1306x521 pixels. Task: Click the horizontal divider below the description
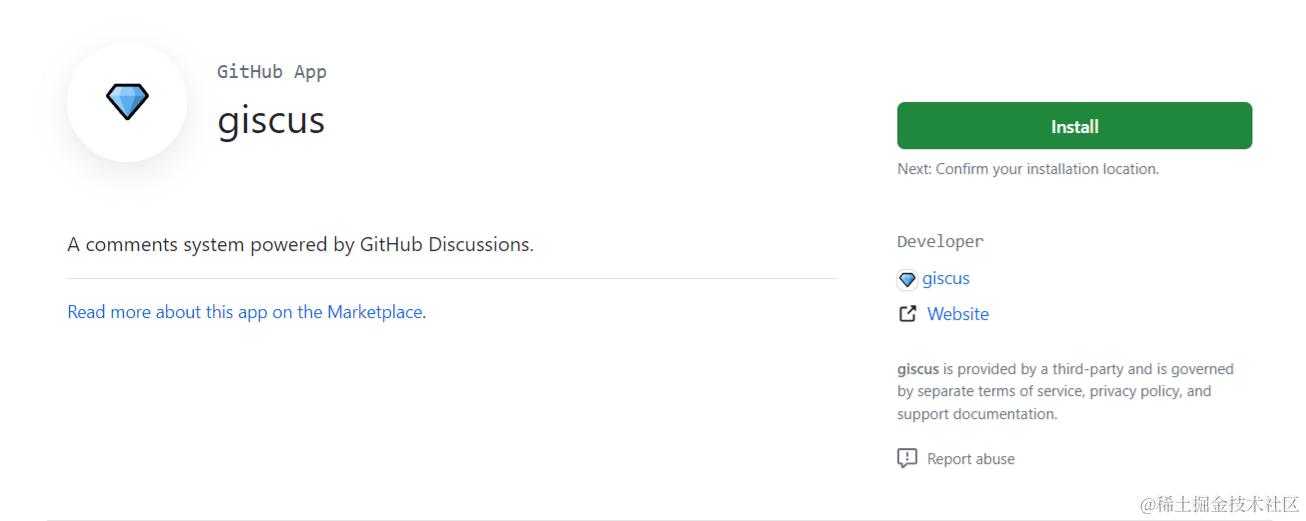452,278
